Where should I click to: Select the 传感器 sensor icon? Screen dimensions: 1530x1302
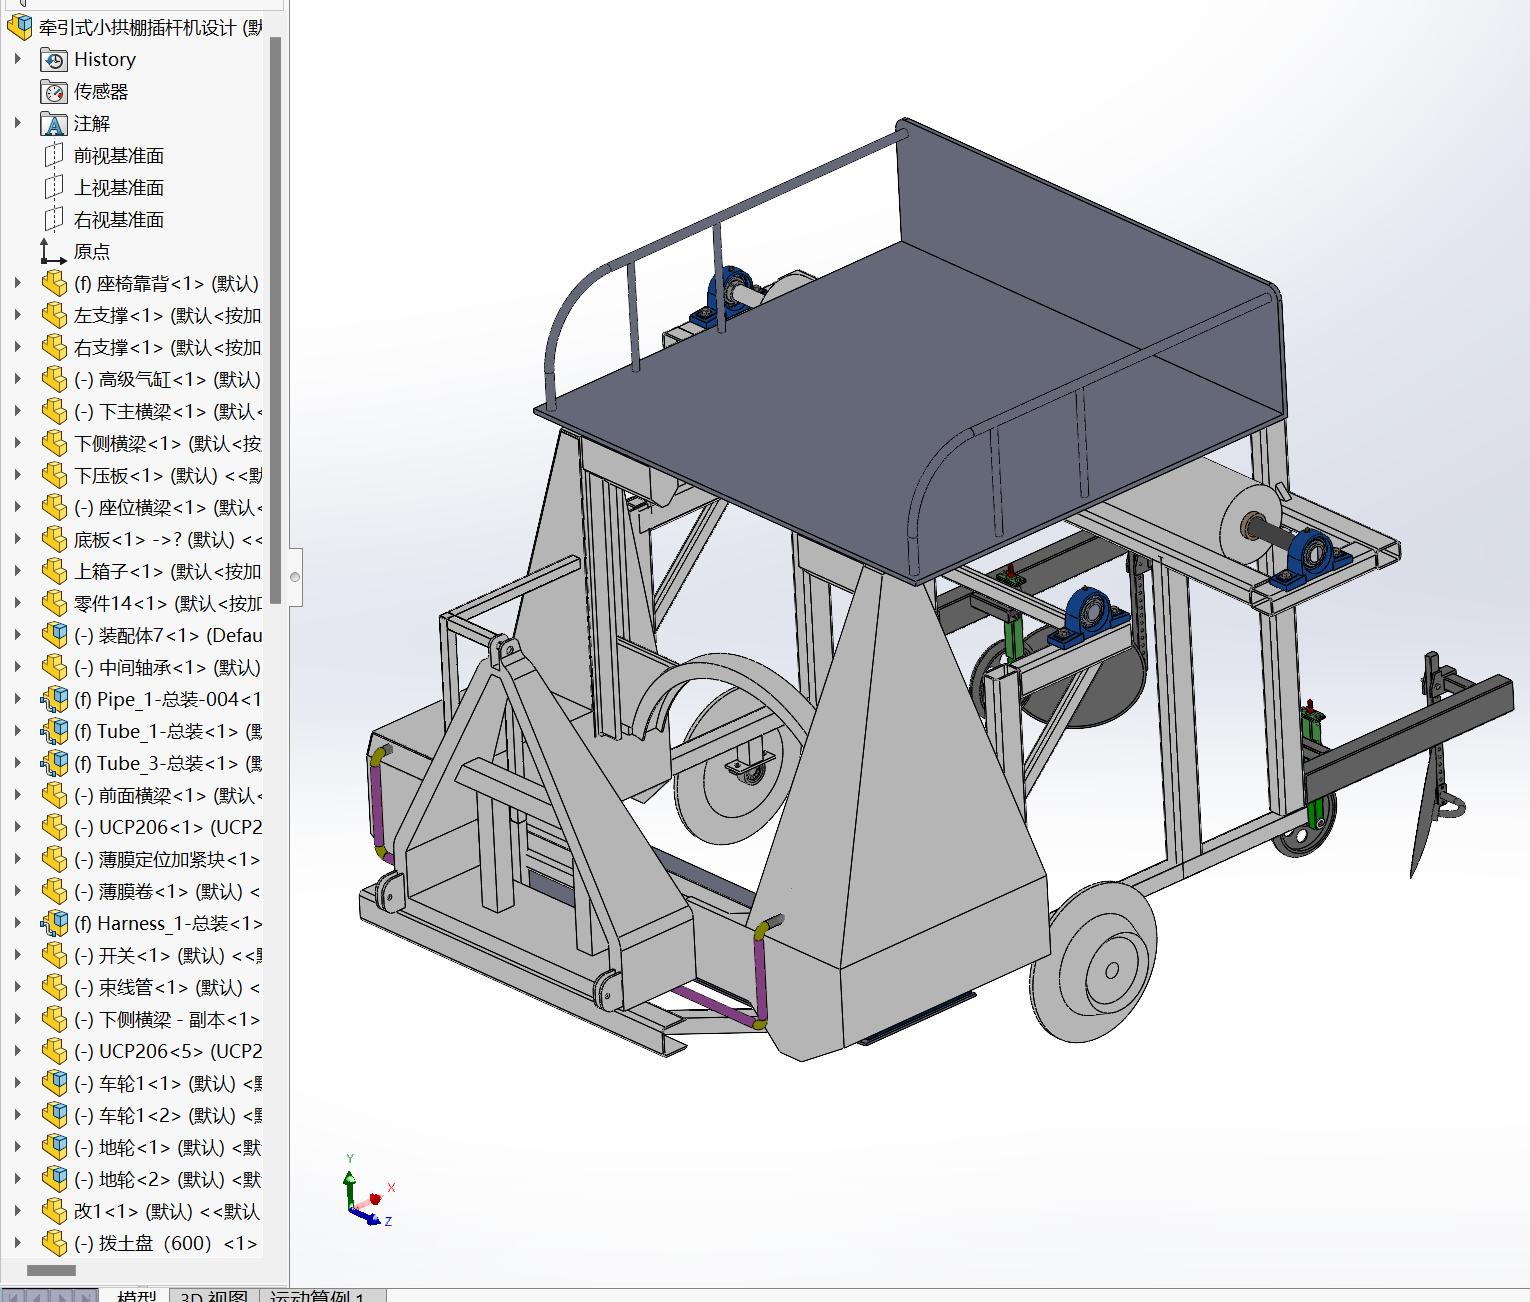click(54, 92)
